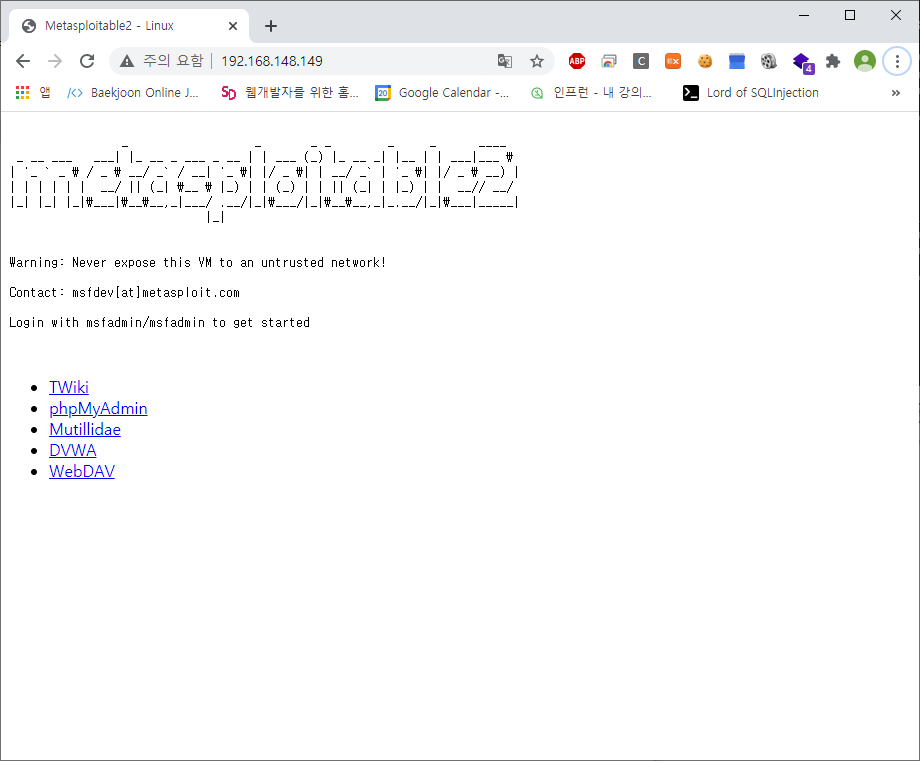
Task: Close the Chrome window
Action: tap(895, 15)
